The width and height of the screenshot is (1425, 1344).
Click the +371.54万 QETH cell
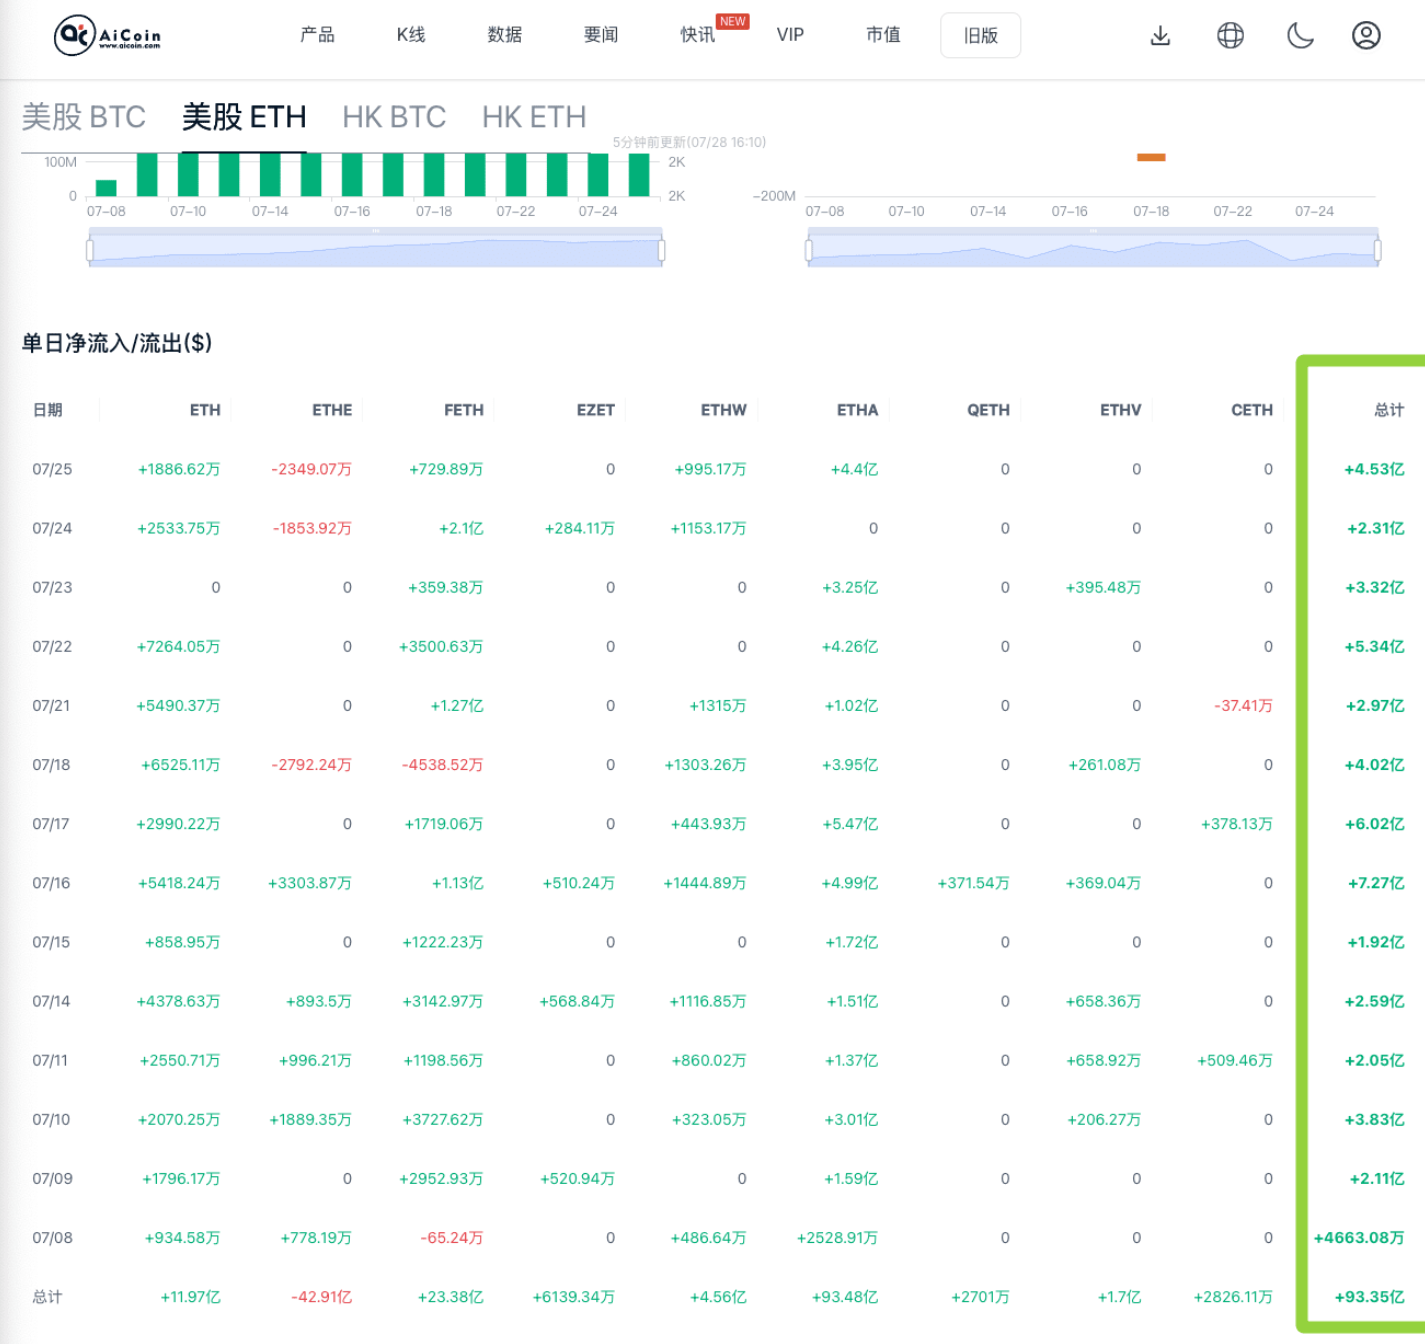pyautogui.click(x=973, y=883)
